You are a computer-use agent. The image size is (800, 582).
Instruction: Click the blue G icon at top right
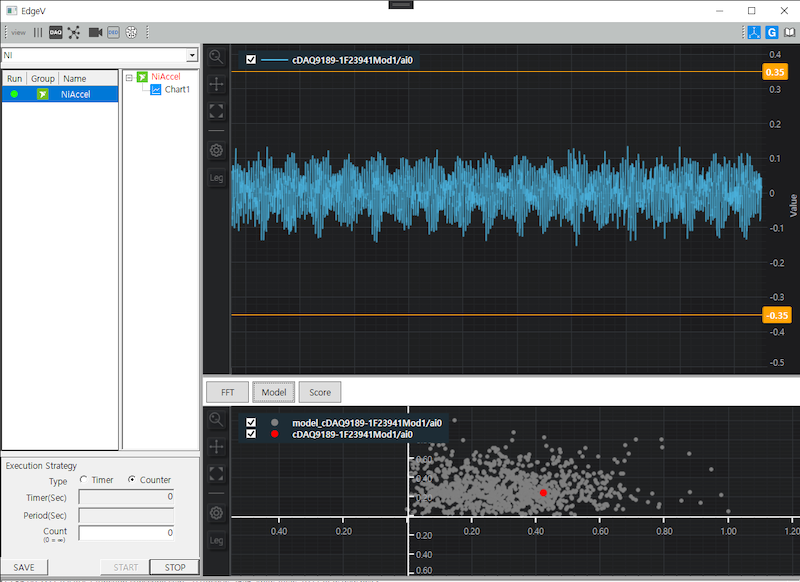pyautogui.click(x=771, y=32)
